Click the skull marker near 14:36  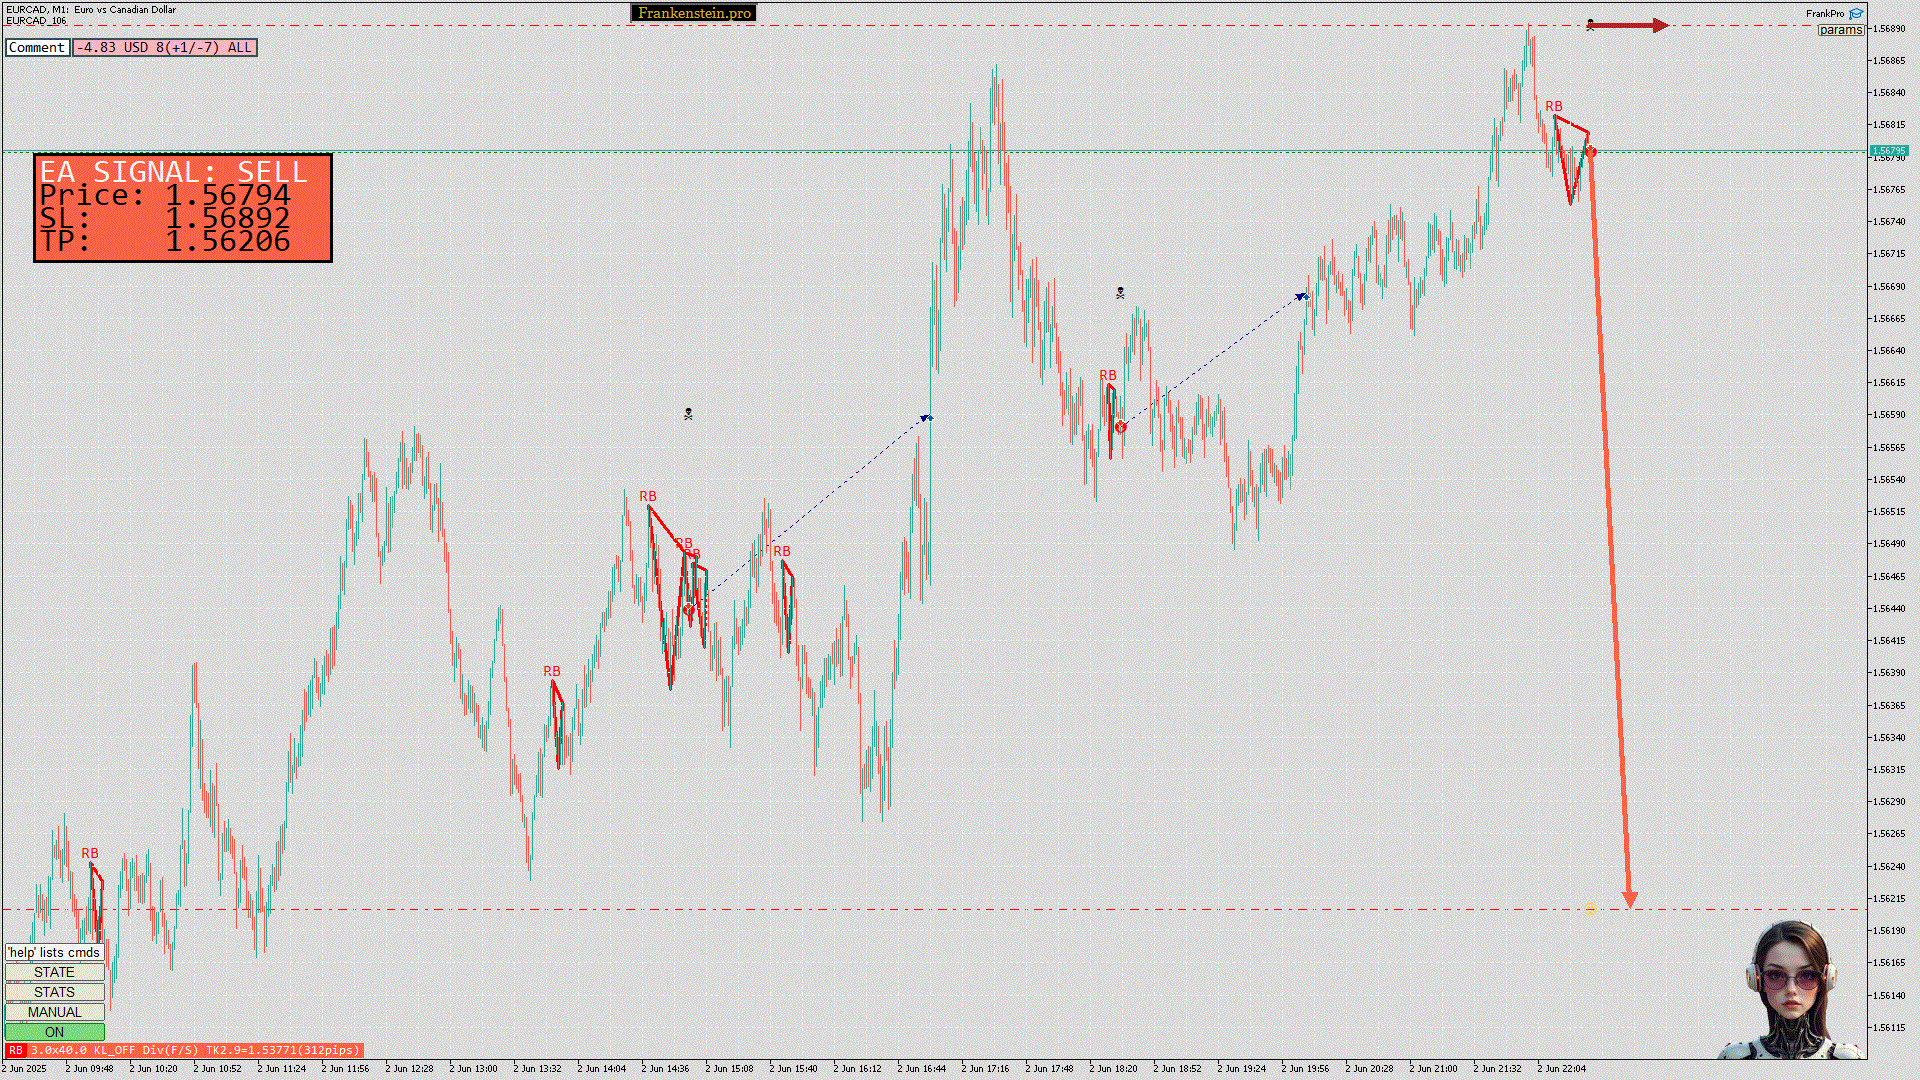tap(688, 413)
